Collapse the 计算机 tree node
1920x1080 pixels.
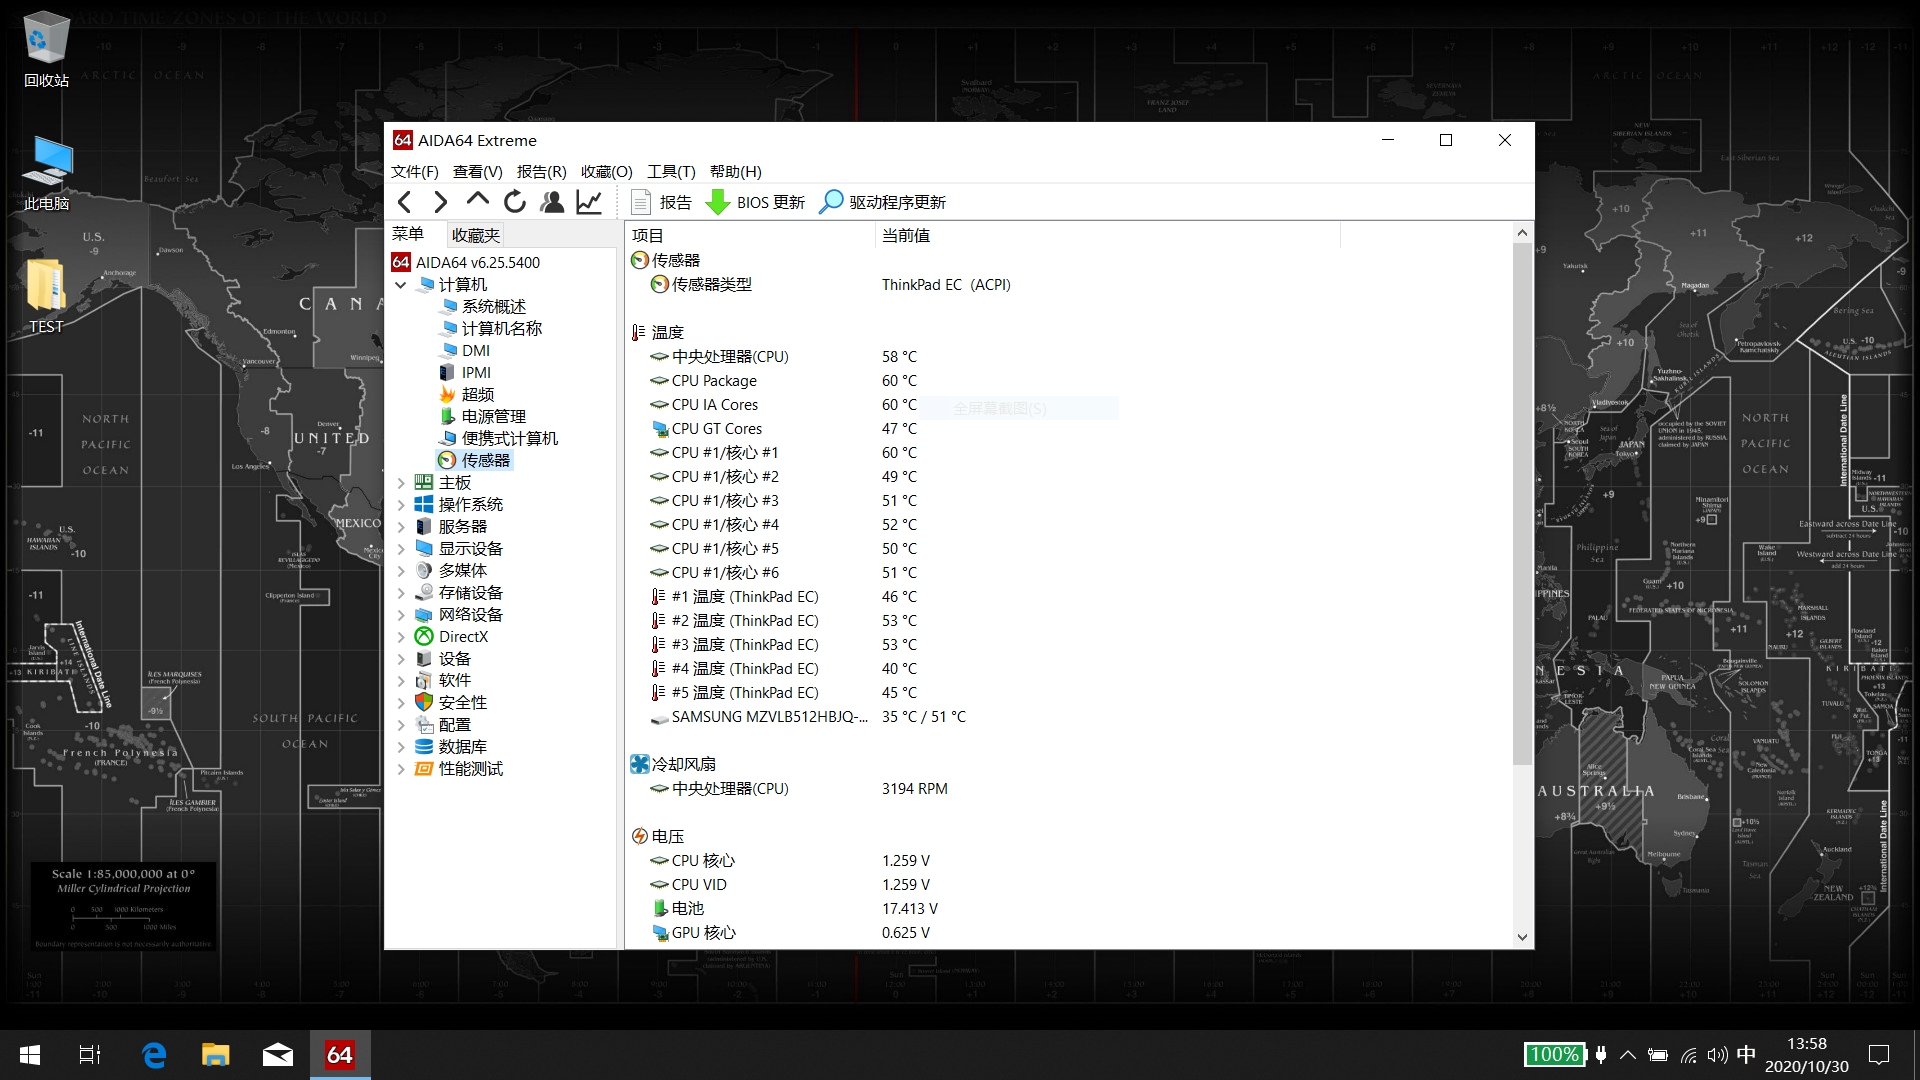point(401,285)
